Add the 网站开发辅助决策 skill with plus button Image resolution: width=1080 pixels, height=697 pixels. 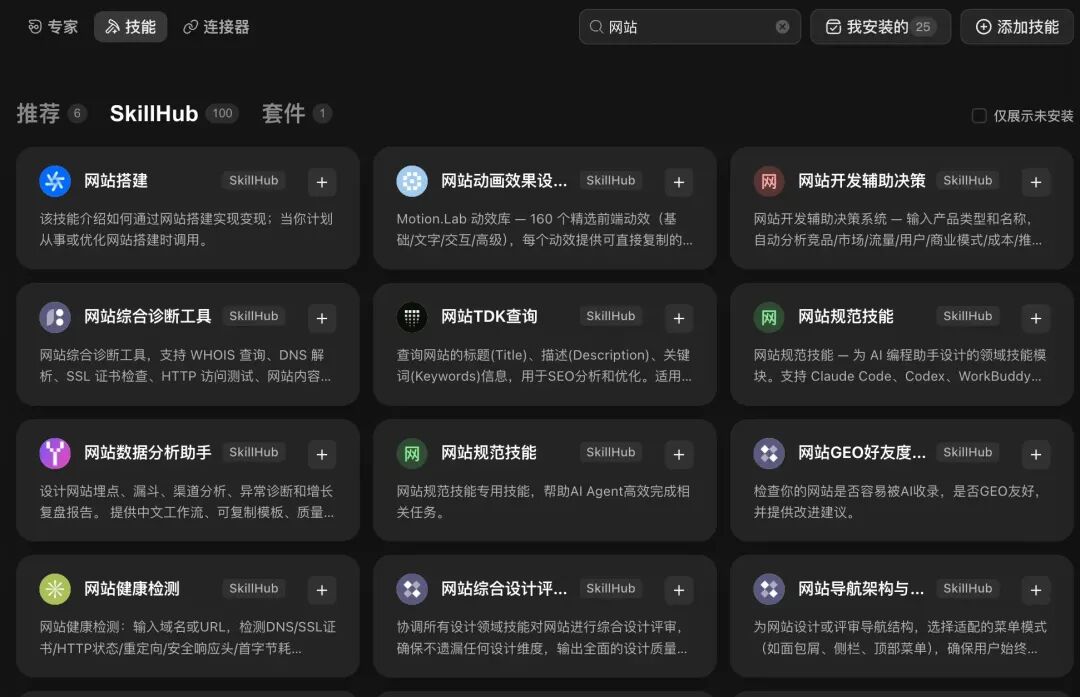pos(1035,182)
